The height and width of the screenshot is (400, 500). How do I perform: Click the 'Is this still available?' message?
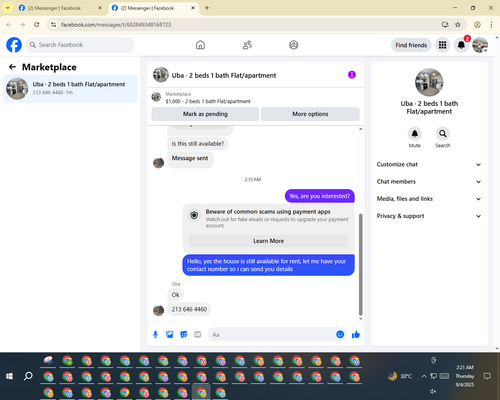click(198, 144)
